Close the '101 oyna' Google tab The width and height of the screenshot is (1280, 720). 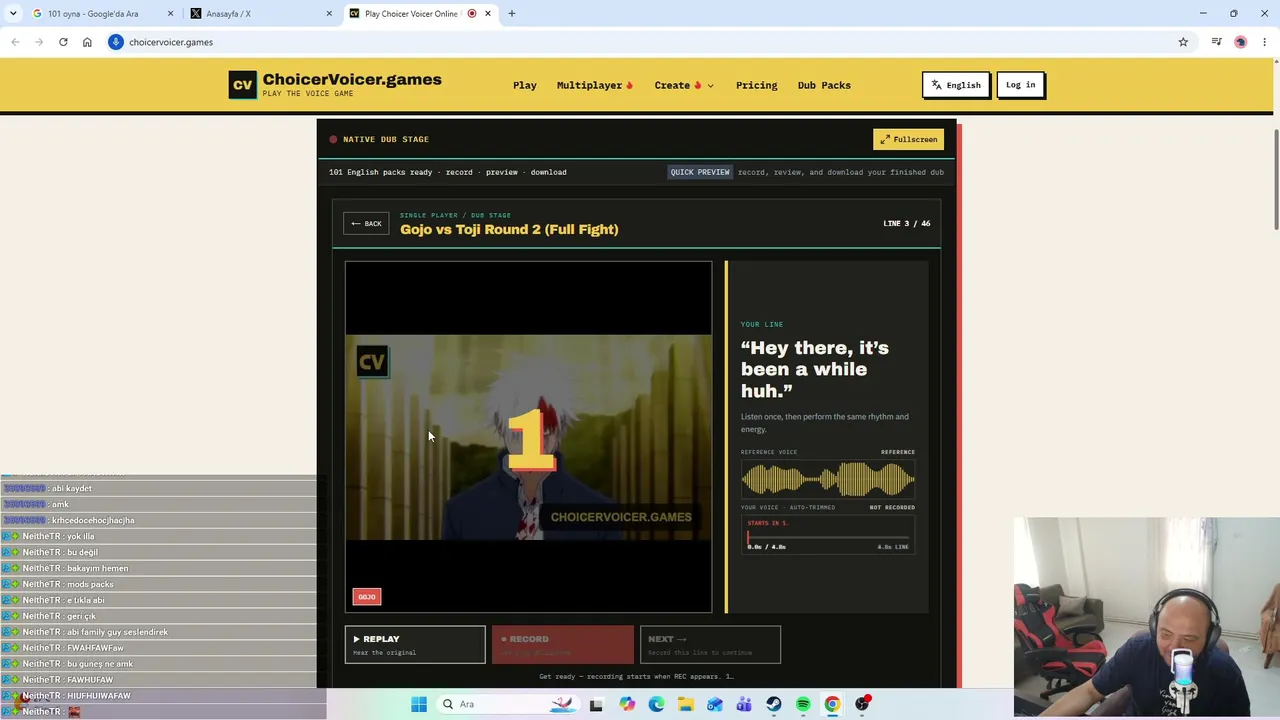(x=170, y=13)
